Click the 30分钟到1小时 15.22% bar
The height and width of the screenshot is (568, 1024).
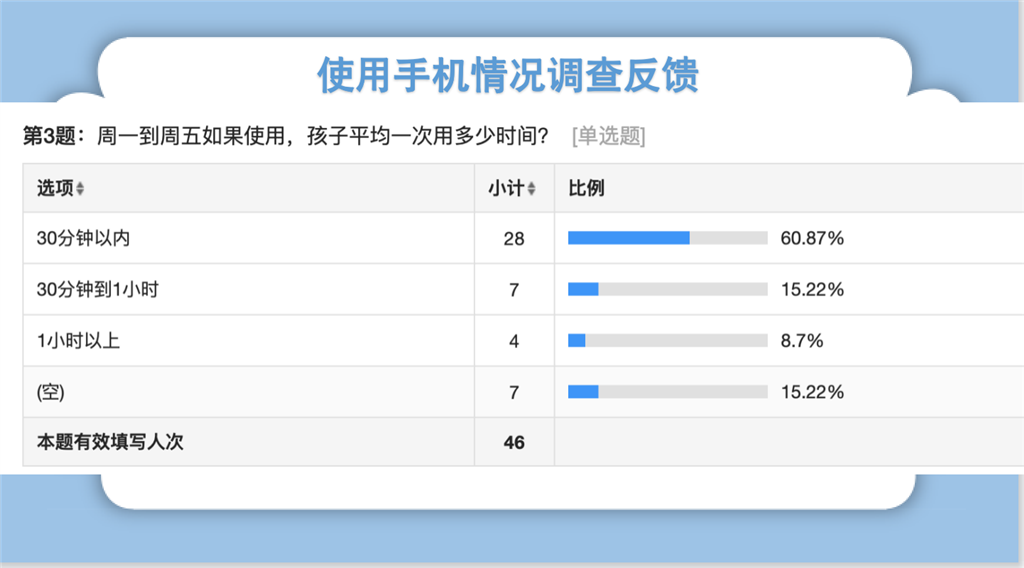click(x=667, y=289)
